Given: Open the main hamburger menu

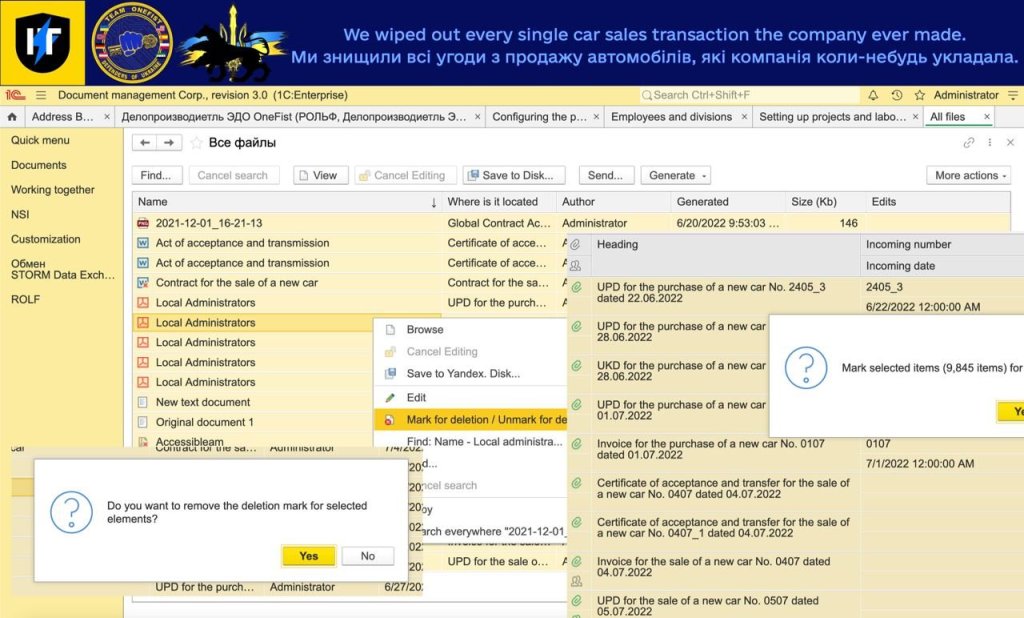Looking at the screenshot, I should pos(41,95).
